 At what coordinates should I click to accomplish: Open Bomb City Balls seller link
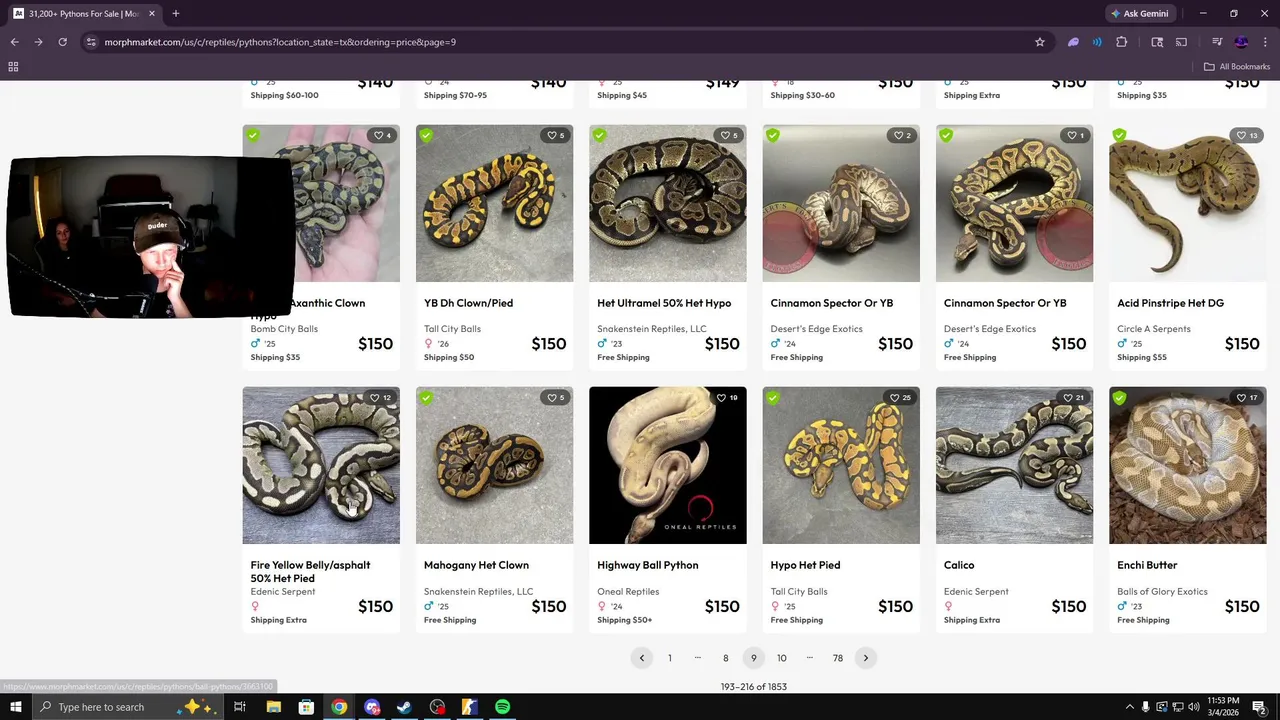point(284,329)
